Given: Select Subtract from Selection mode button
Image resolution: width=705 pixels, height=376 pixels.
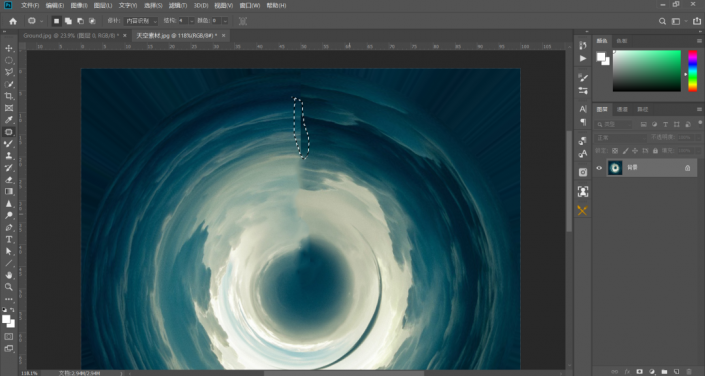Looking at the screenshot, I should pos(80,21).
